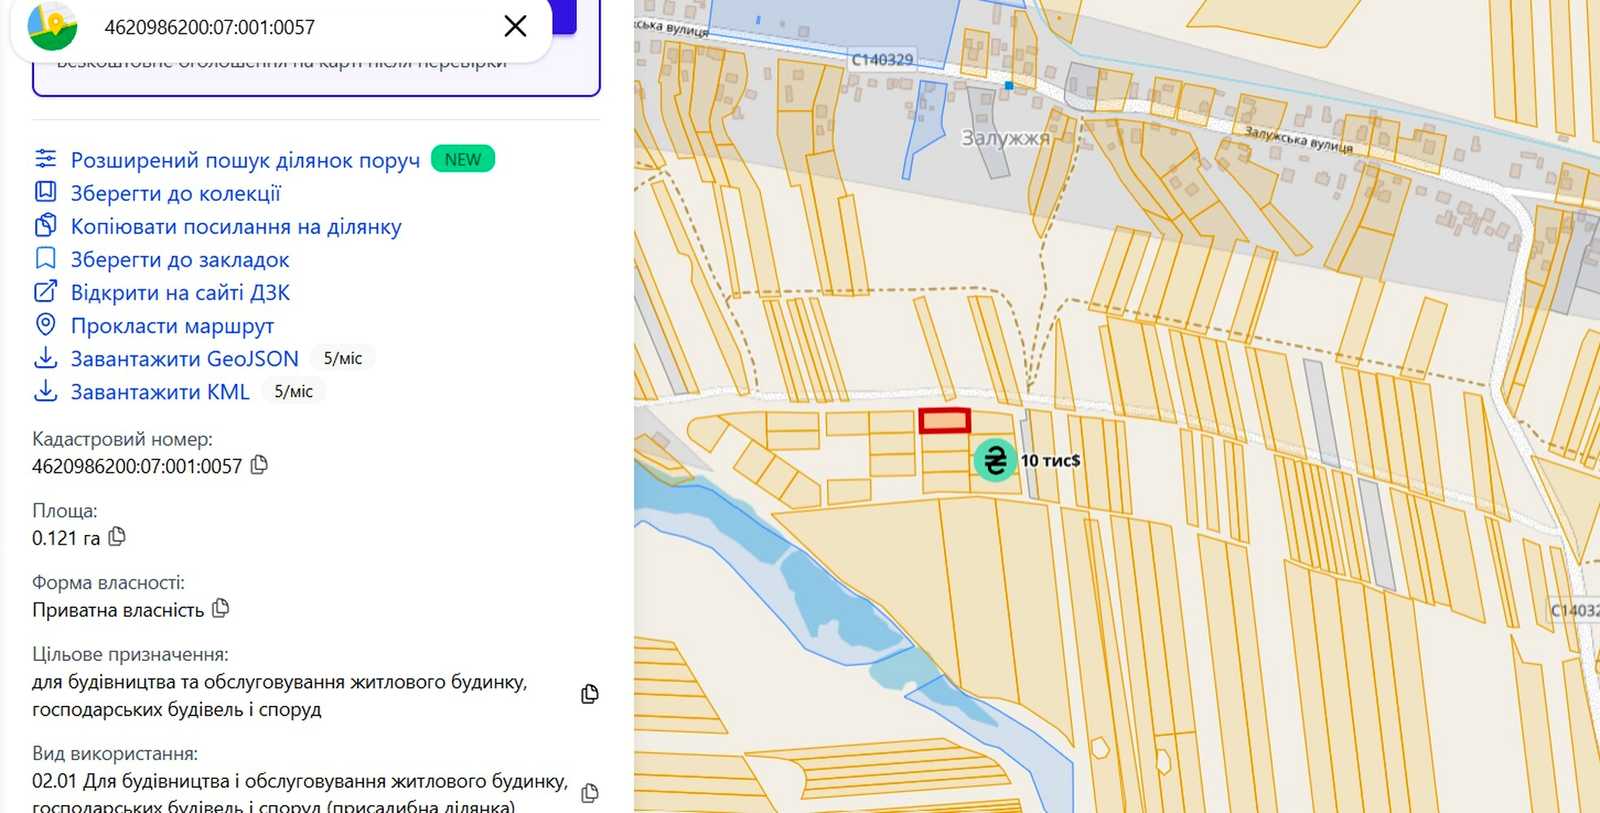Viewport: 1600px width, 813px height.
Task: Copy the Приватна власність ownership value
Action: point(221,608)
